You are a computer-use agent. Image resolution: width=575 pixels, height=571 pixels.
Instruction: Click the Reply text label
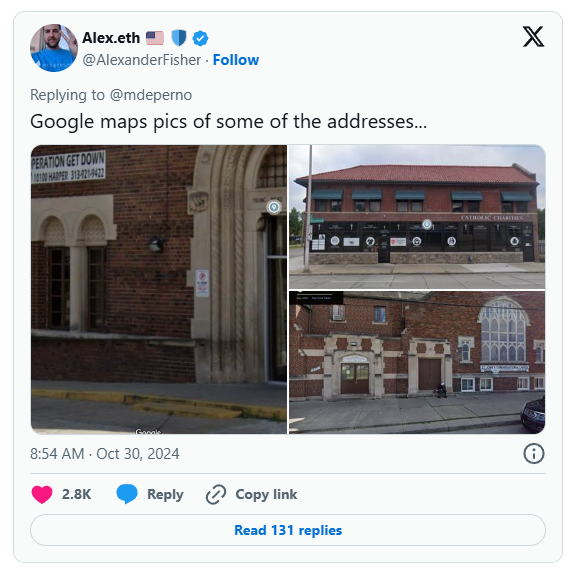[165, 494]
